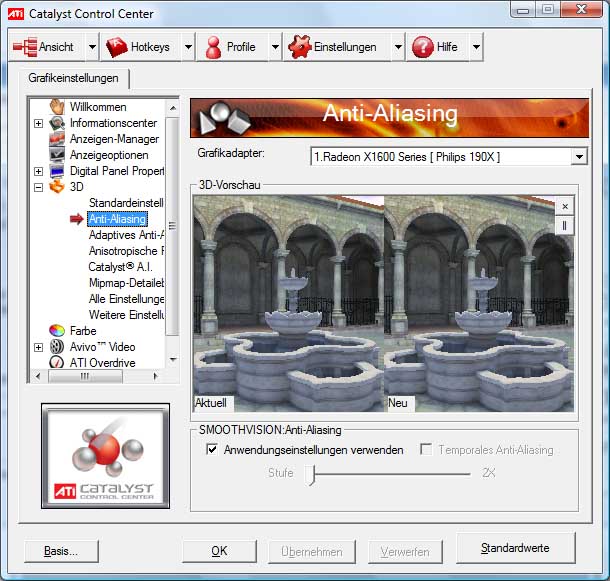610x581 pixels.
Task: Click the Neu preview image
Action: click(x=479, y=304)
